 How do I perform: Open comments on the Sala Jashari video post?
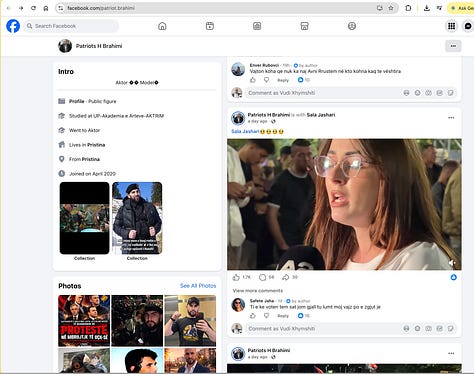tap(263, 277)
